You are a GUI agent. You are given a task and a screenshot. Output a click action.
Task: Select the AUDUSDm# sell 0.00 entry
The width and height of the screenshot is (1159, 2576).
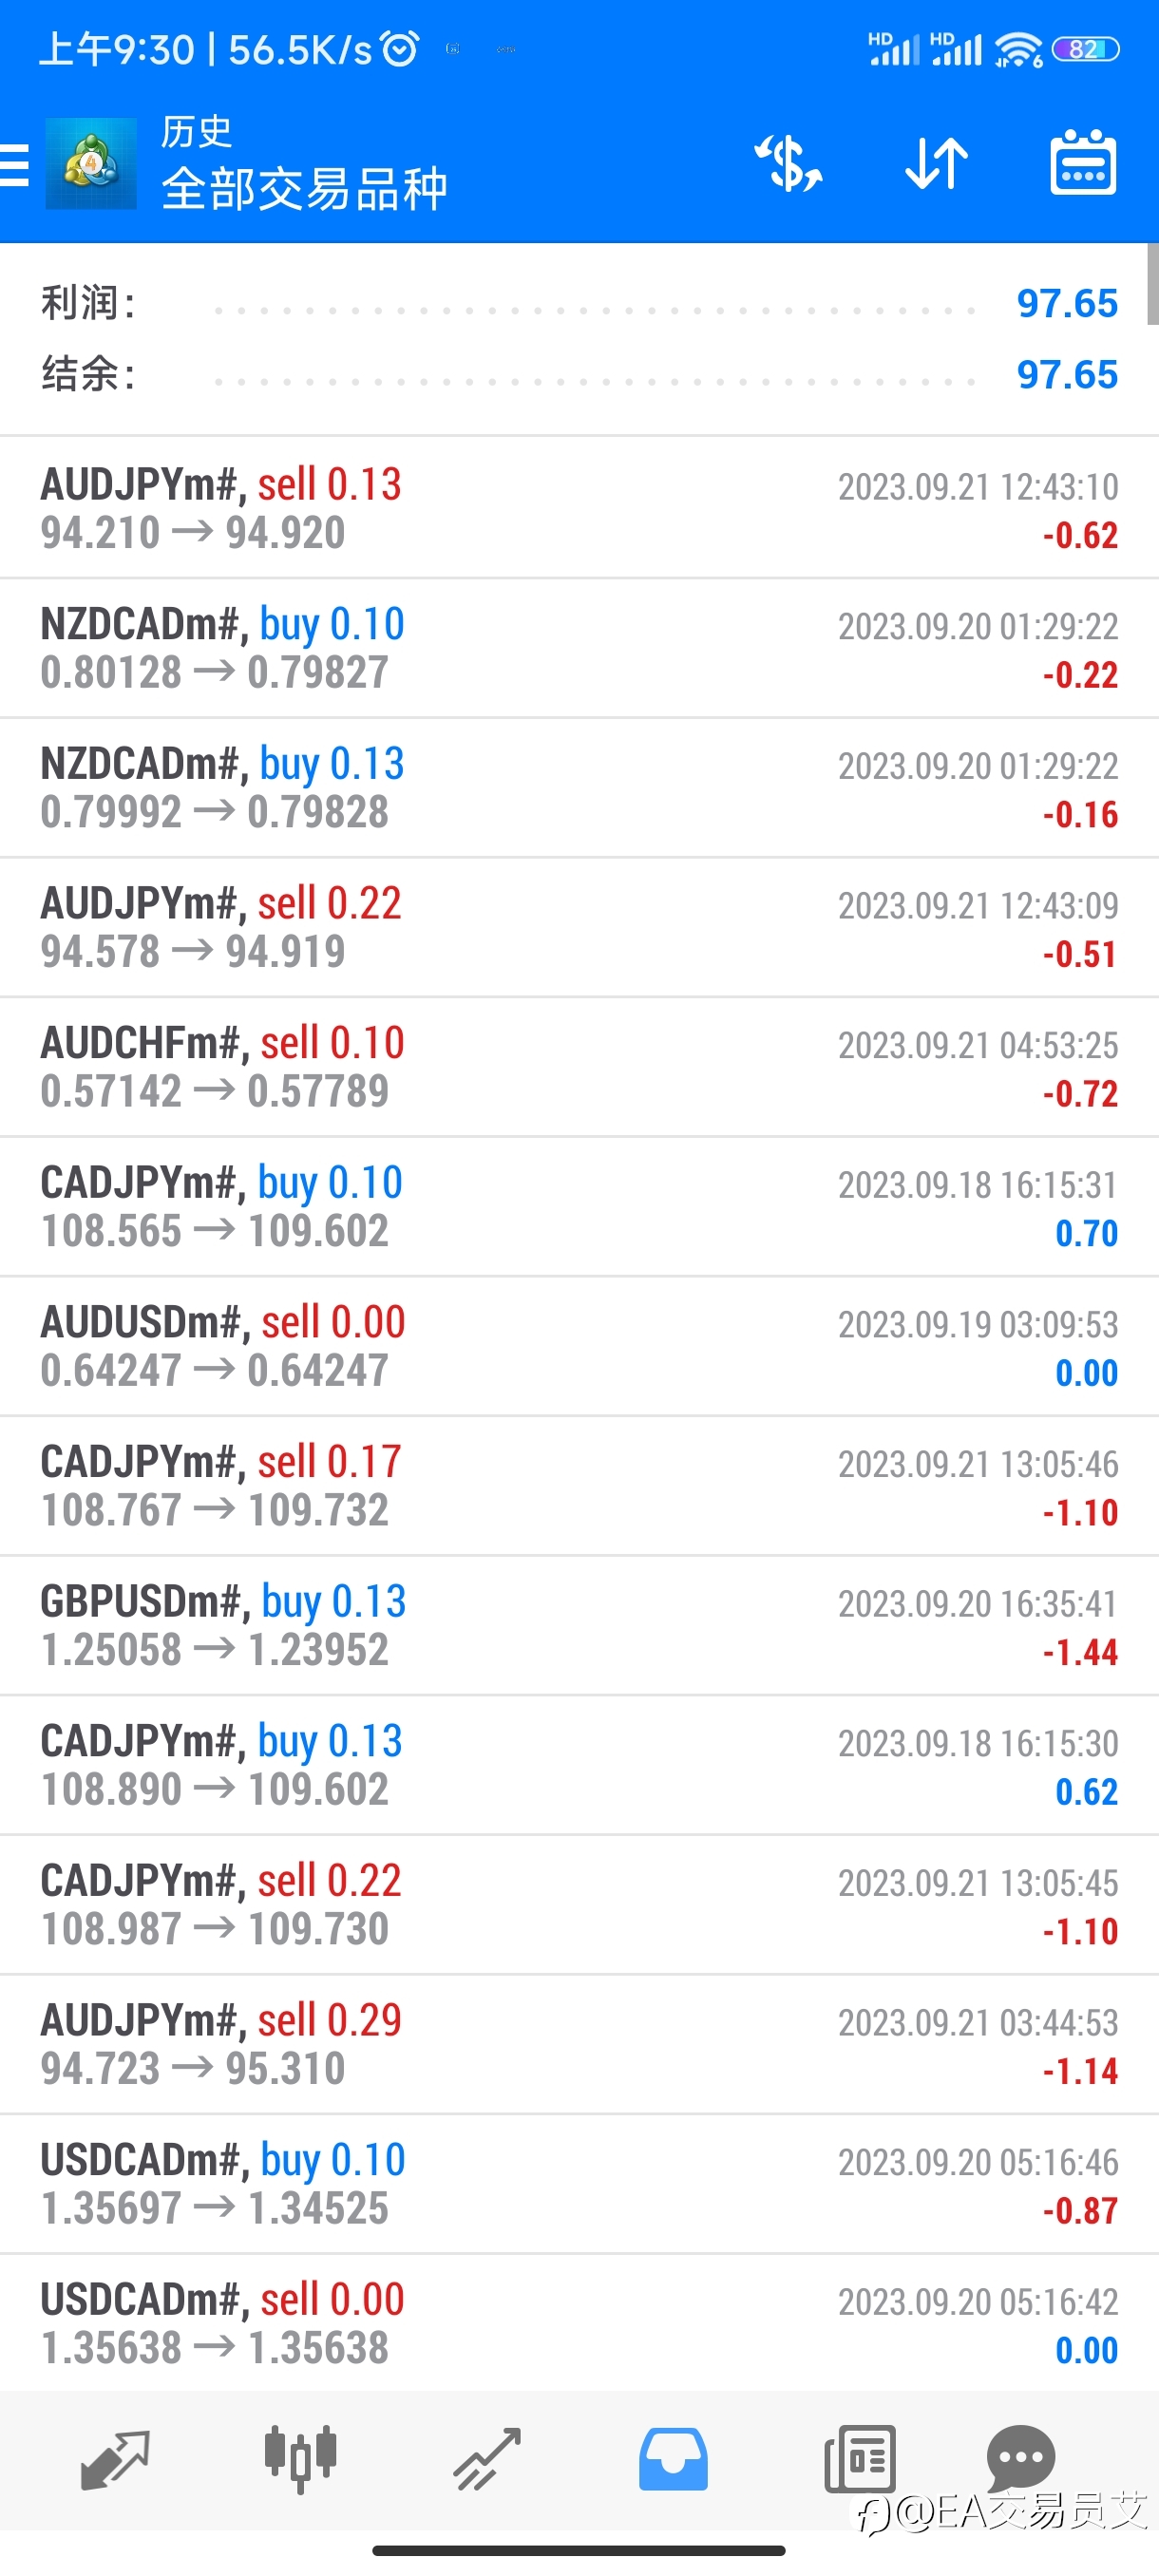[x=579, y=1346]
